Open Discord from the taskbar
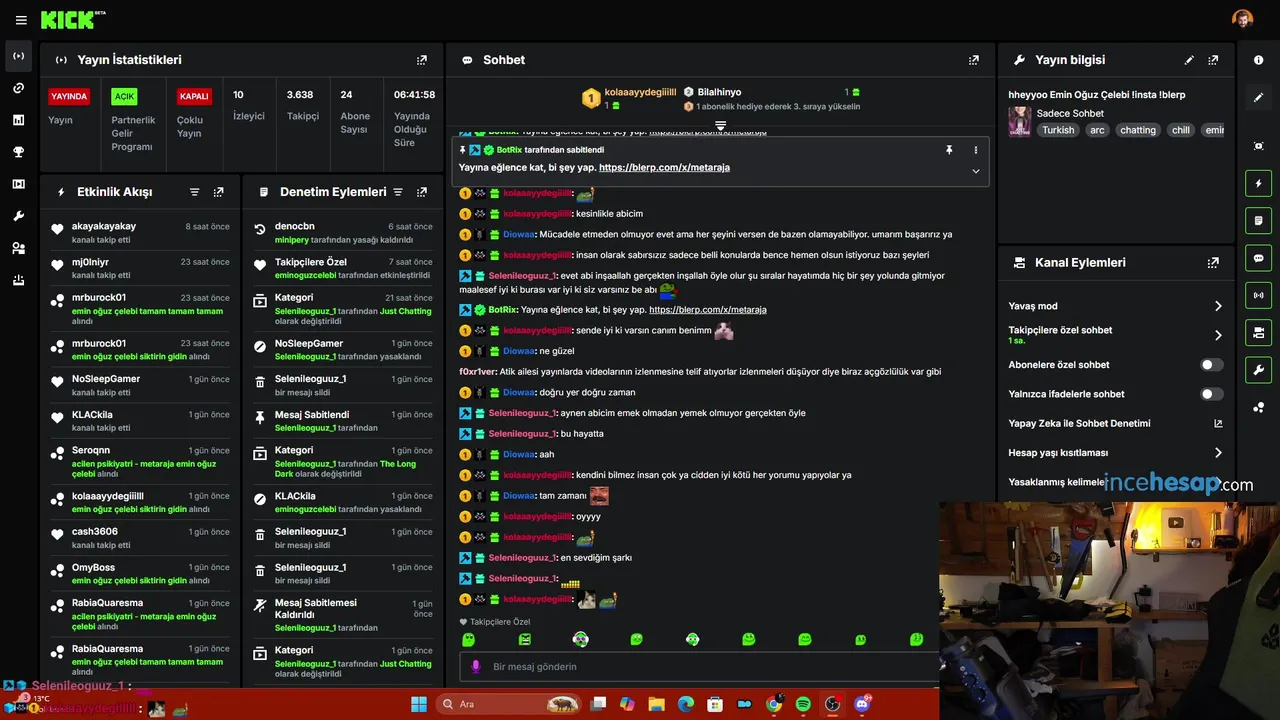The image size is (1280, 720). click(x=862, y=704)
